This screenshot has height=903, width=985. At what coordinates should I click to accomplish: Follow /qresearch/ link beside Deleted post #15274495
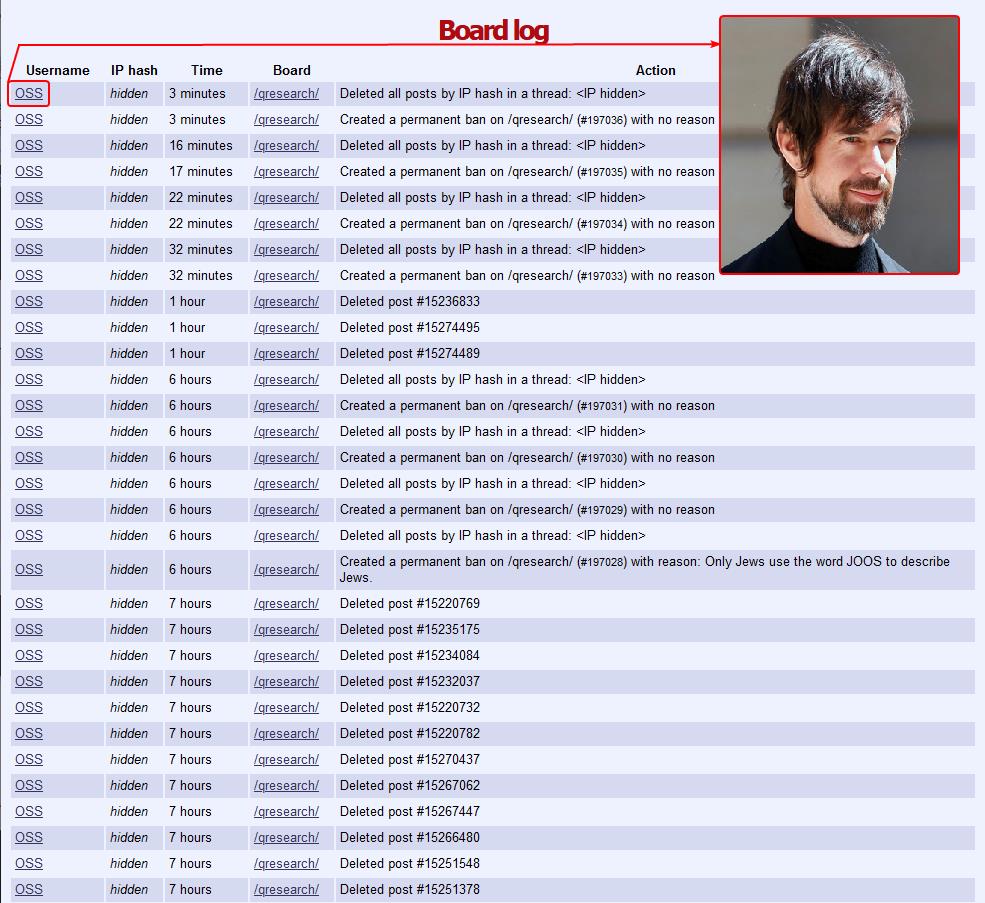click(286, 327)
